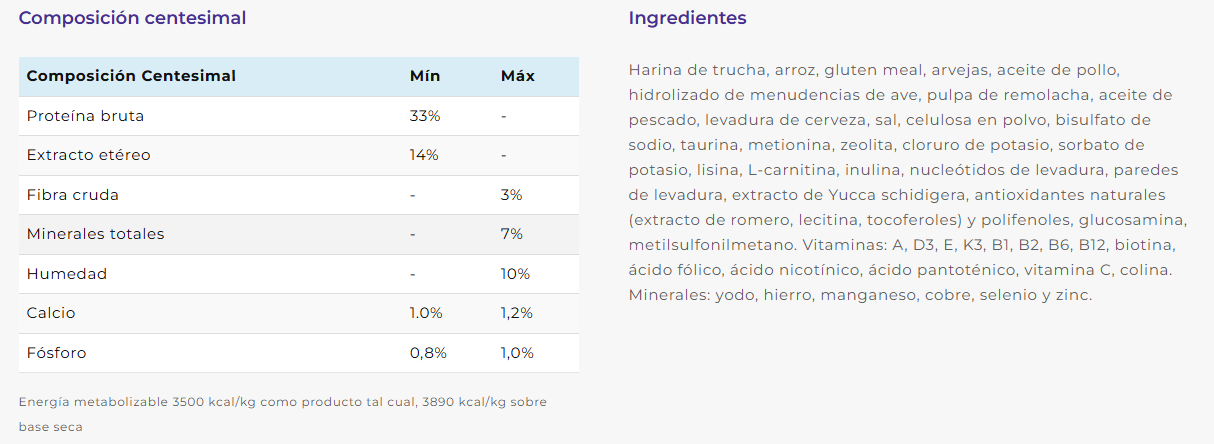Viewport: 1214px width, 444px height.
Task: Click the 'Humedad' row label
Action: tap(66, 274)
